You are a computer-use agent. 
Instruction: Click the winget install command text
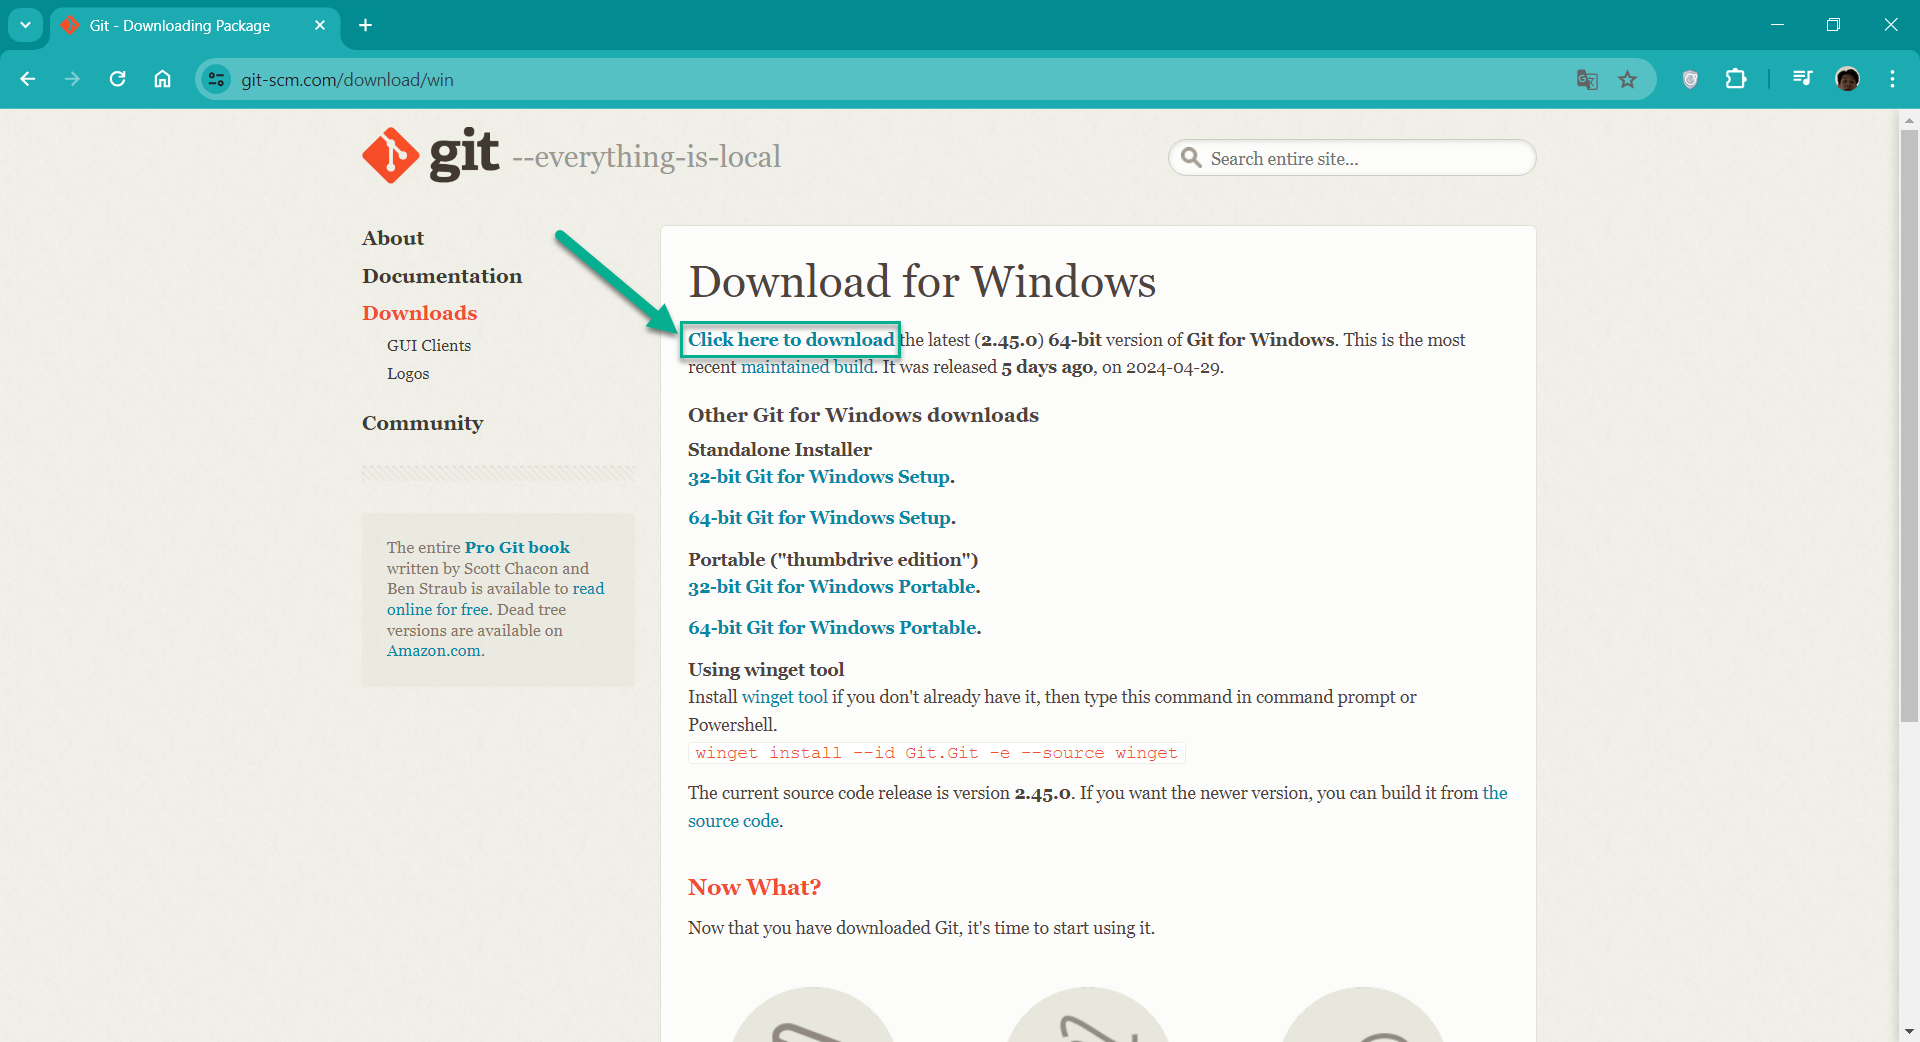[x=936, y=753]
